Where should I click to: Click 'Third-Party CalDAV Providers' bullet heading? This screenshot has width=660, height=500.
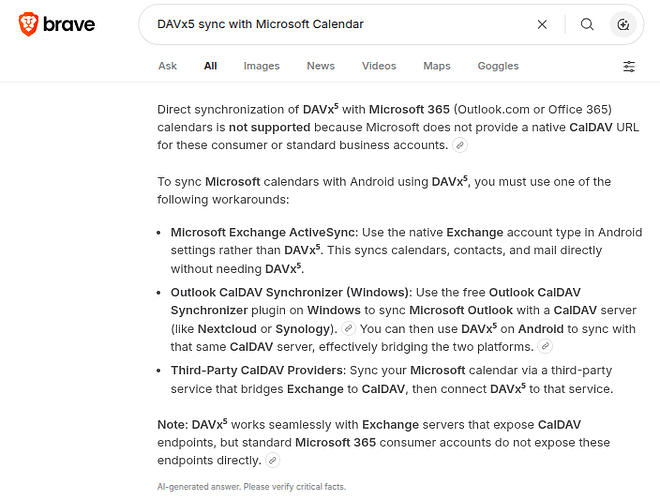tap(258, 370)
